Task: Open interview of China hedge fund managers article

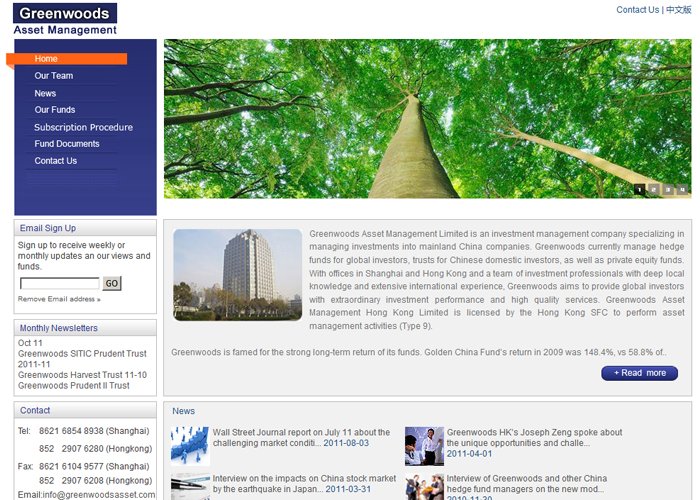Action: [x=527, y=484]
